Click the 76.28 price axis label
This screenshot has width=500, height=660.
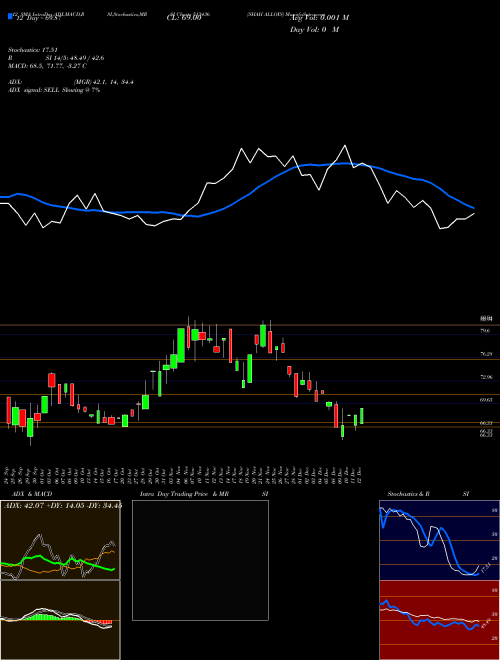486,354
